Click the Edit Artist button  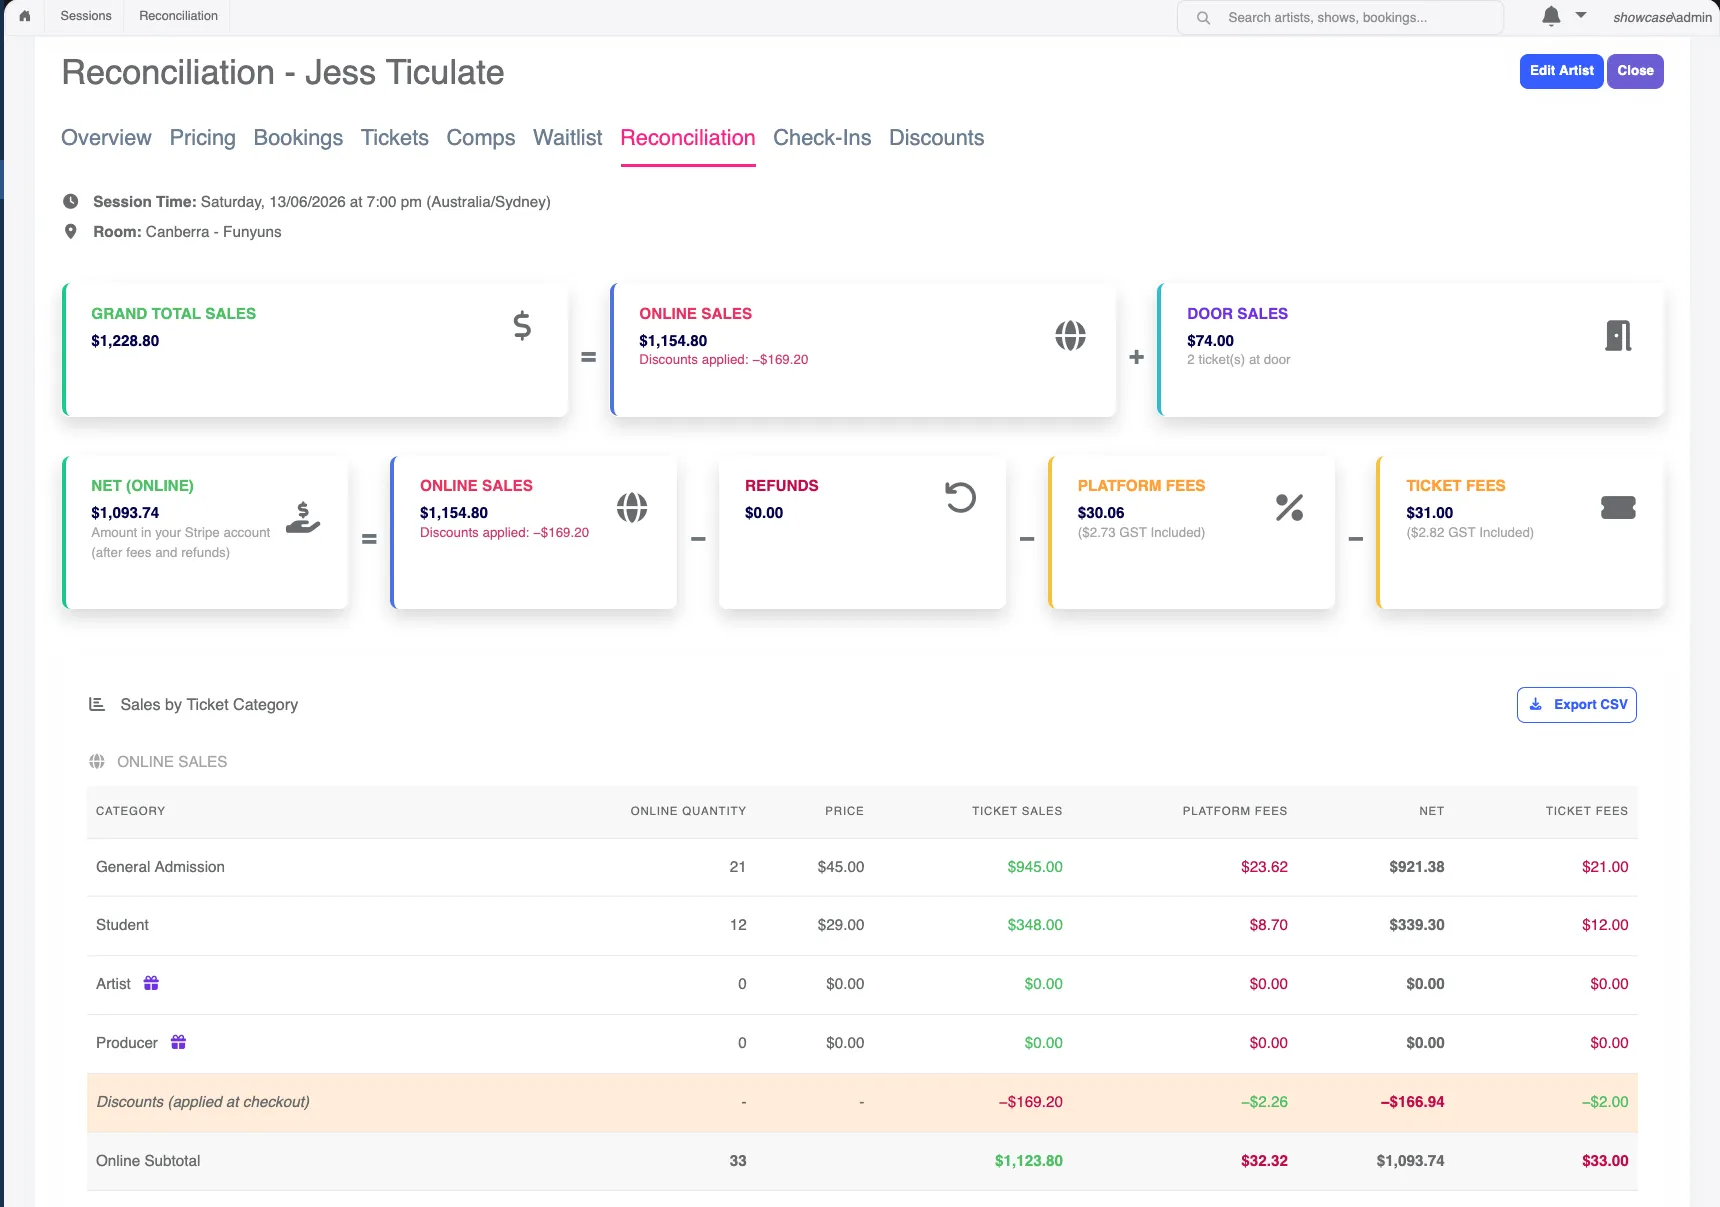[1561, 71]
